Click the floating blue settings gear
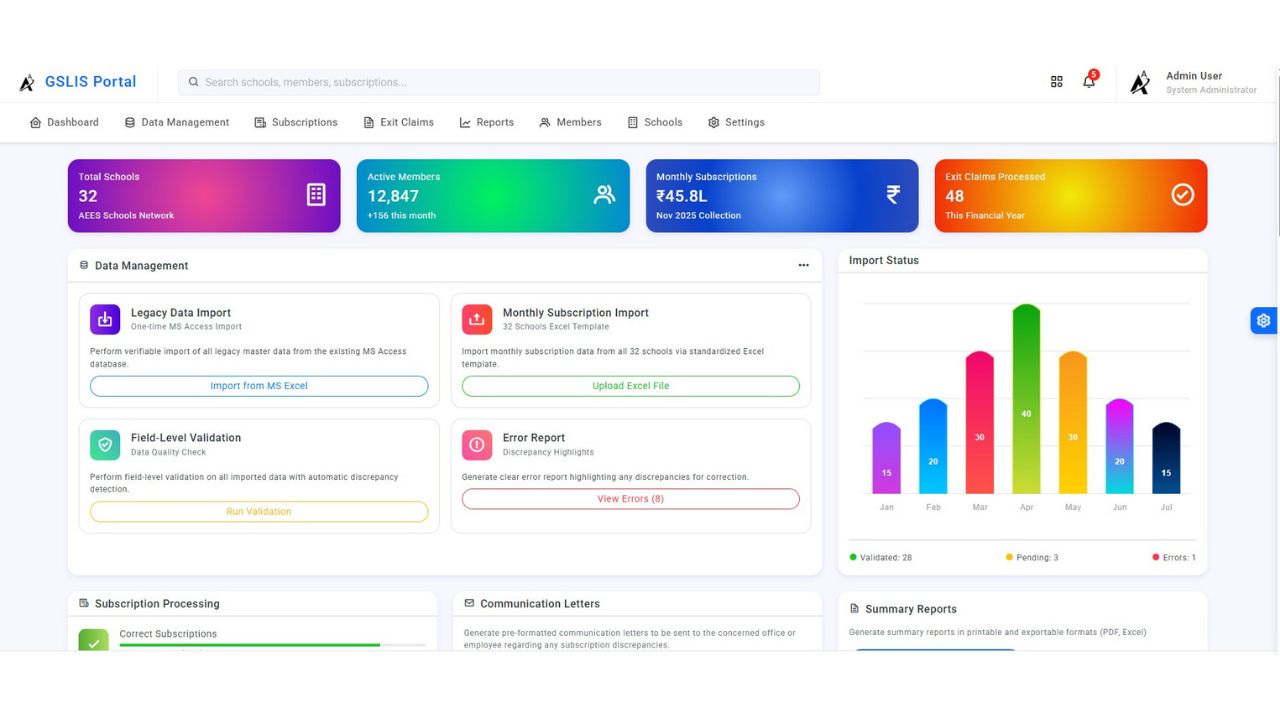The image size is (1280, 720). [x=1263, y=320]
